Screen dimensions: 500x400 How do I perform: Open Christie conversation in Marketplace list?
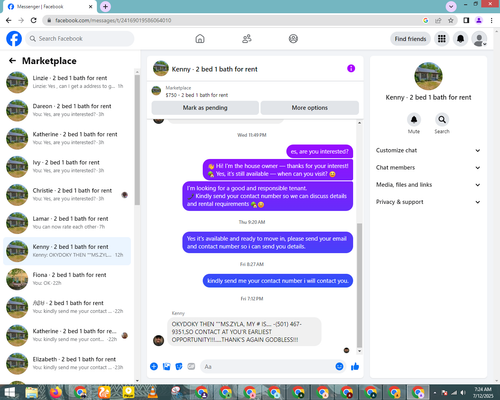click(67, 194)
